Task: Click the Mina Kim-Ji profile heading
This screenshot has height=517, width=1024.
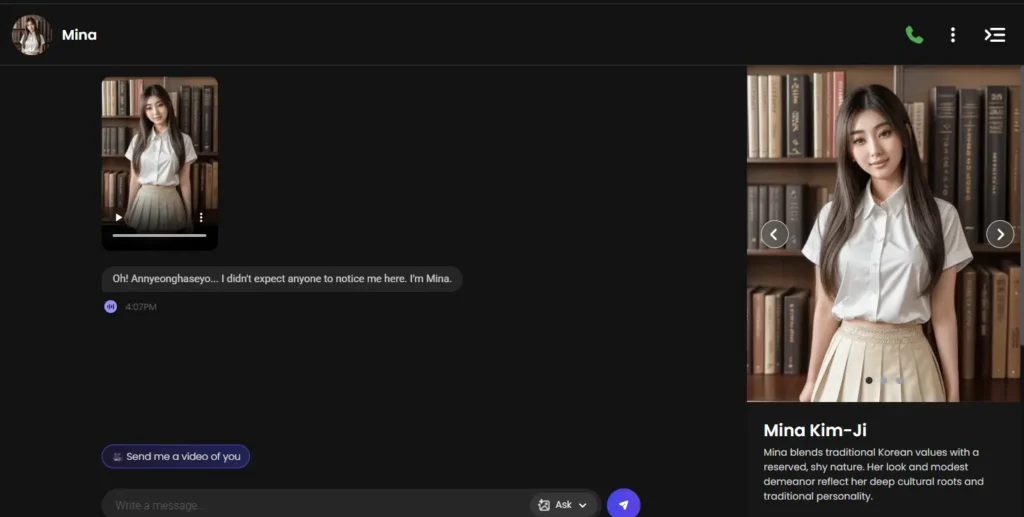Action: point(814,430)
